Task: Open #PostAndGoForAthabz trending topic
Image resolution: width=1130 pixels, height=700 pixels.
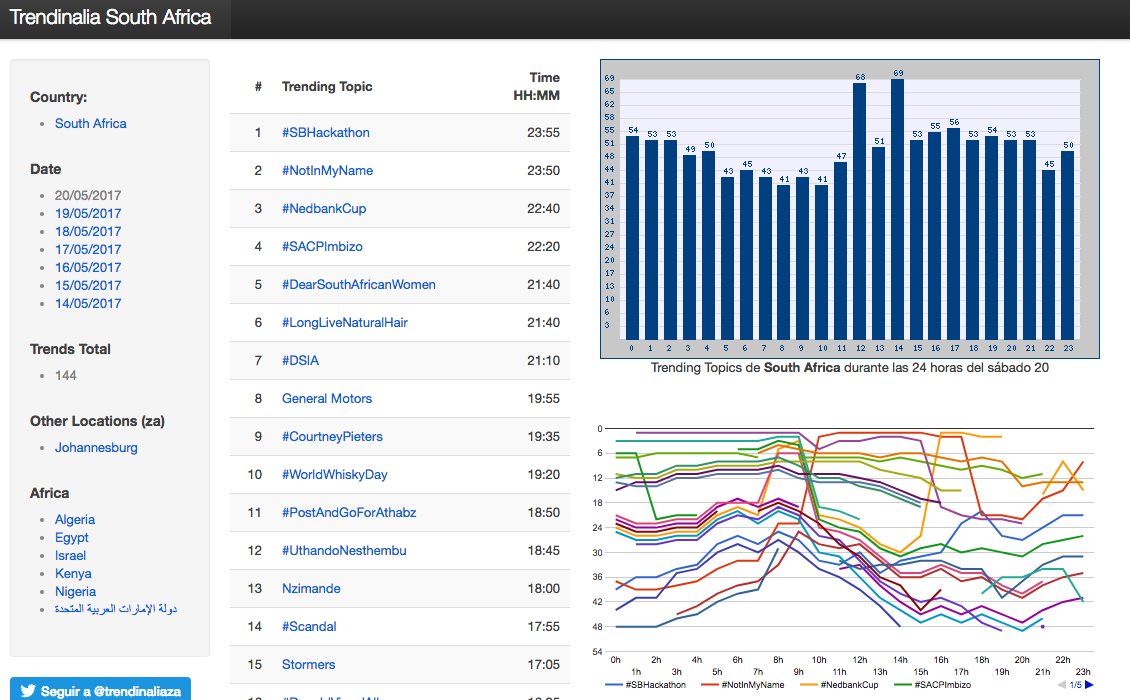Action: pos(349,513)
